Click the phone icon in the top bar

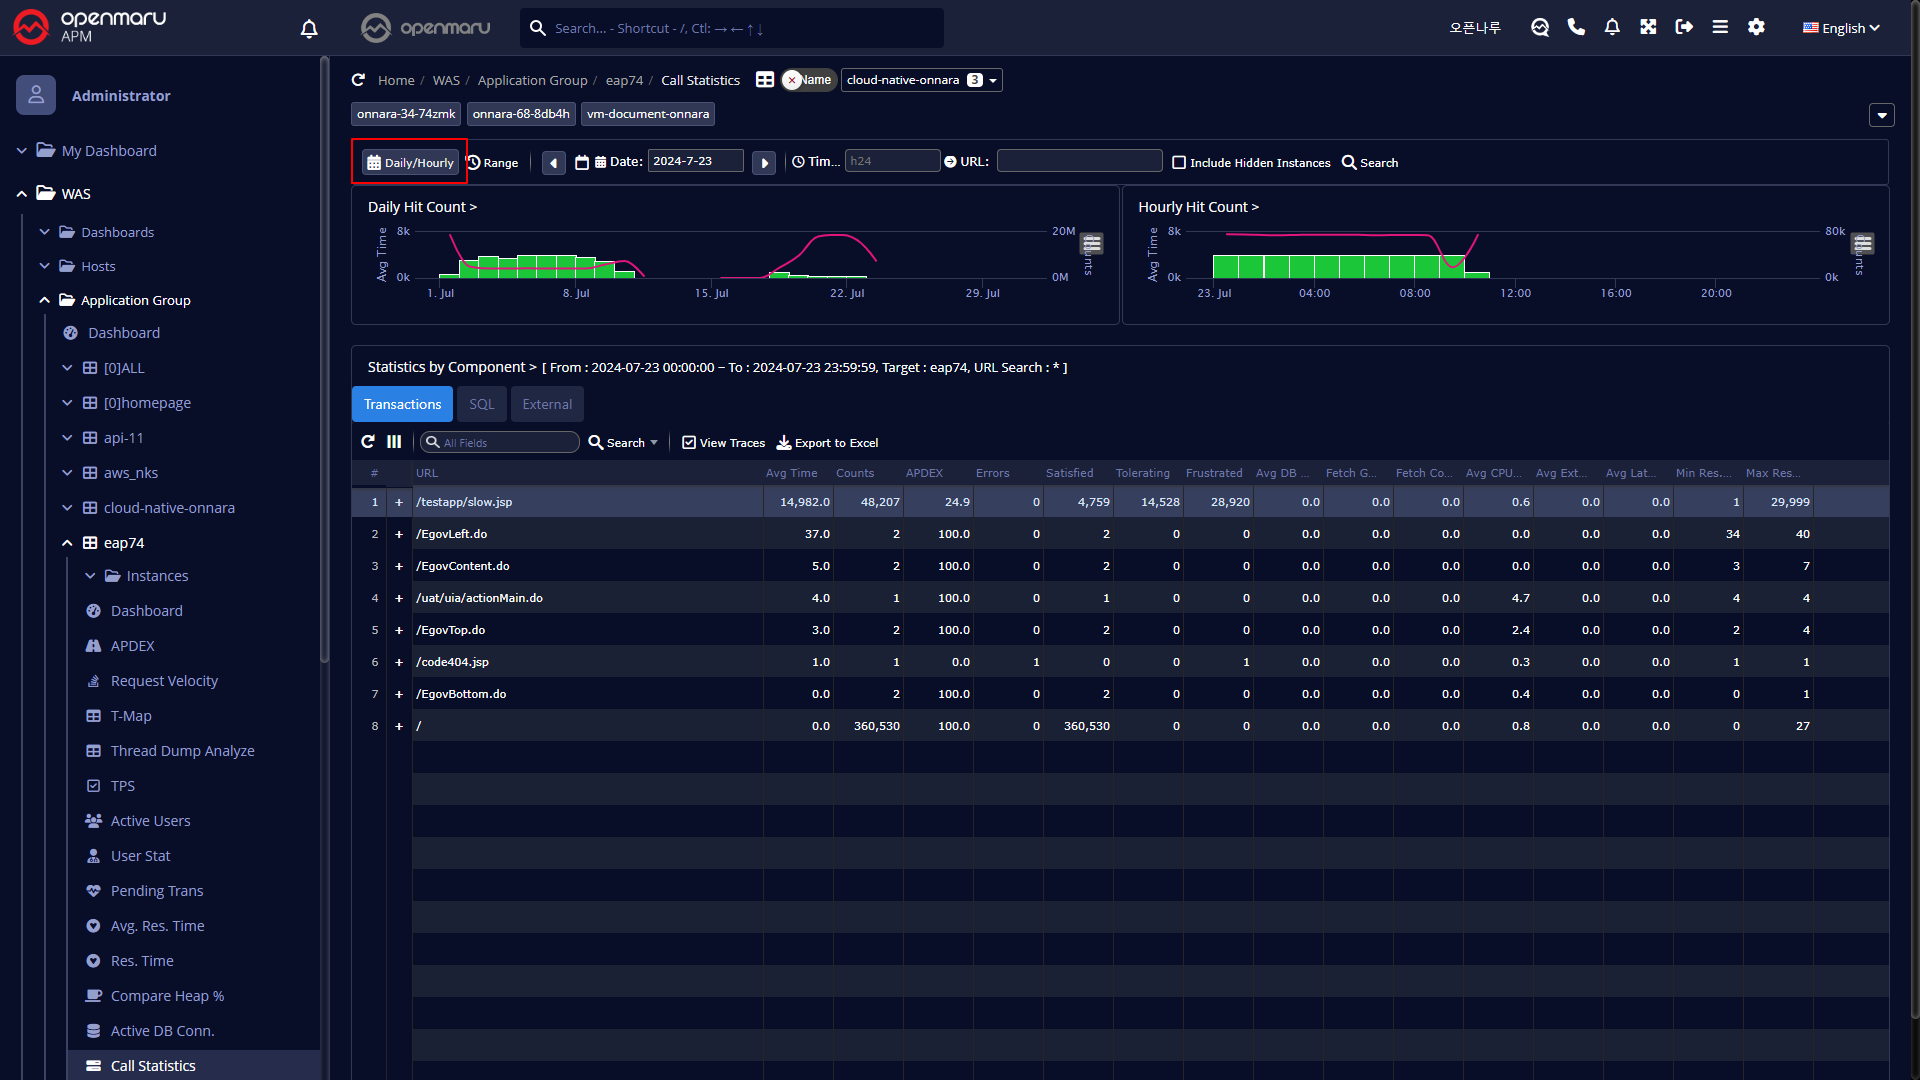(1576, 27)
